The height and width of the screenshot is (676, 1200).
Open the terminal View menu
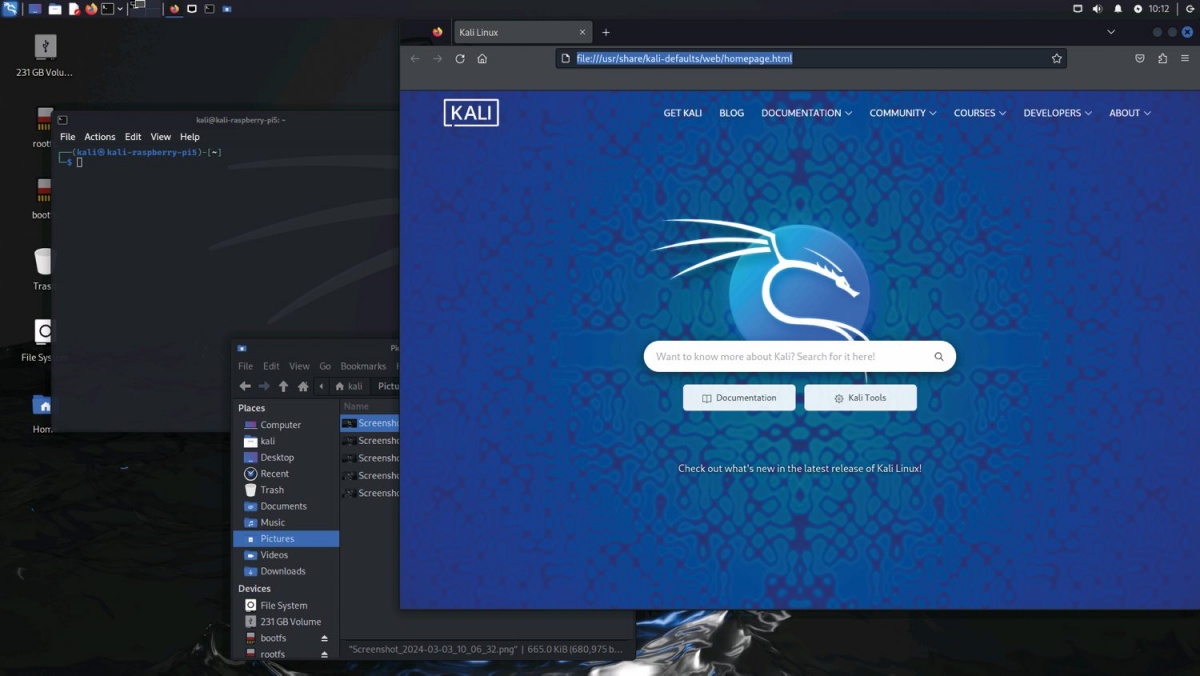point(161,137)
